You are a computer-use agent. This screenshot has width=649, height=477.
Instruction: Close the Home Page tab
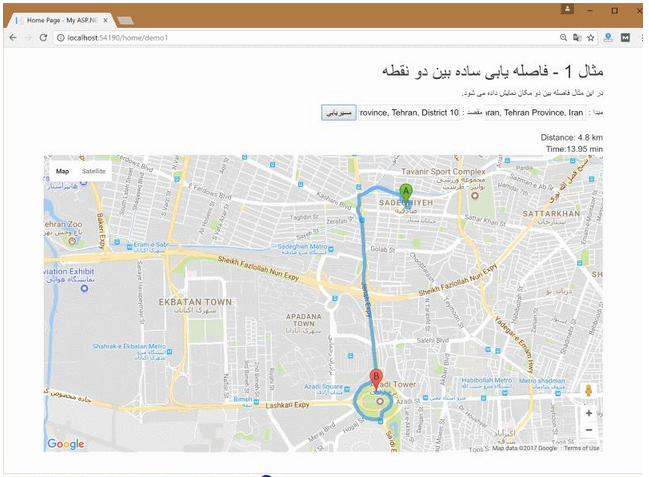click(x=106, y=20)
